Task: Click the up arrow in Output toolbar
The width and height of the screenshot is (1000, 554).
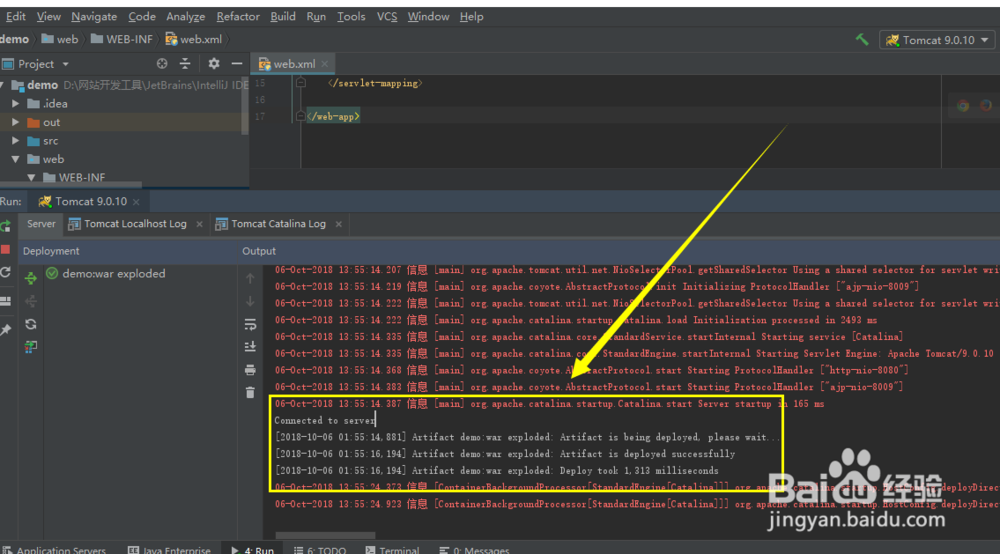Action: (x=250, y=279)
